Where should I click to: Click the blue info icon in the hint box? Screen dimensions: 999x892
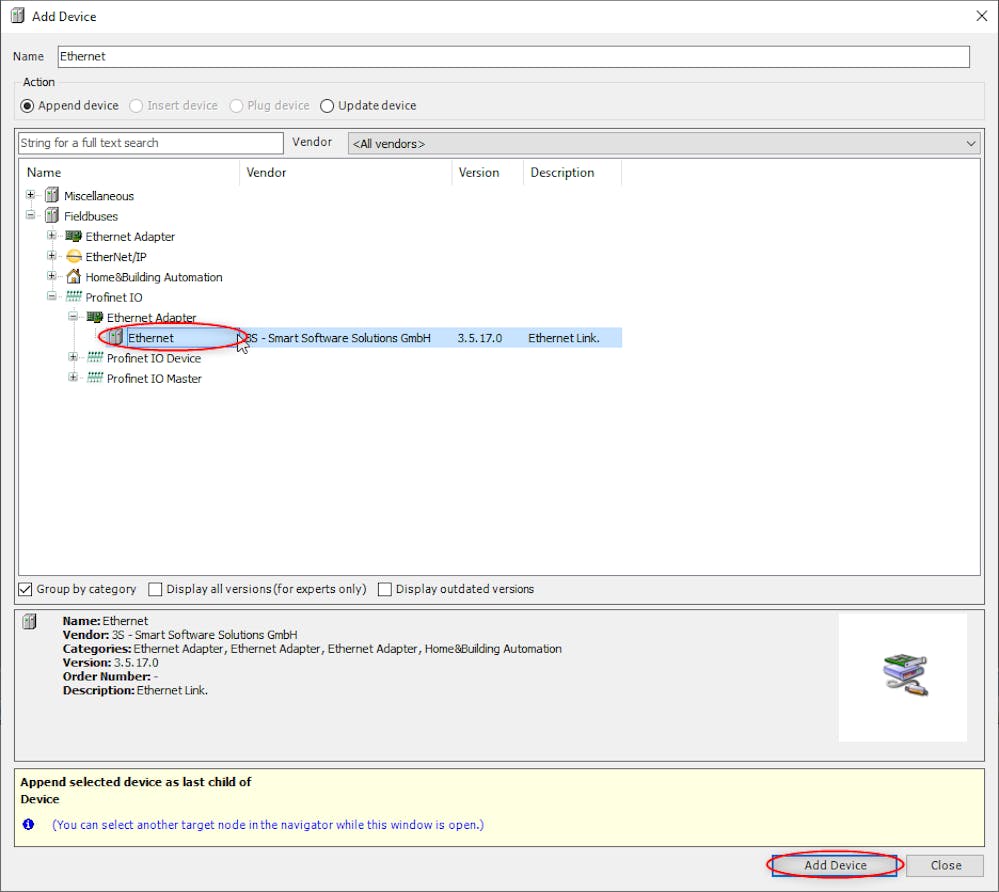coord(28,824)
